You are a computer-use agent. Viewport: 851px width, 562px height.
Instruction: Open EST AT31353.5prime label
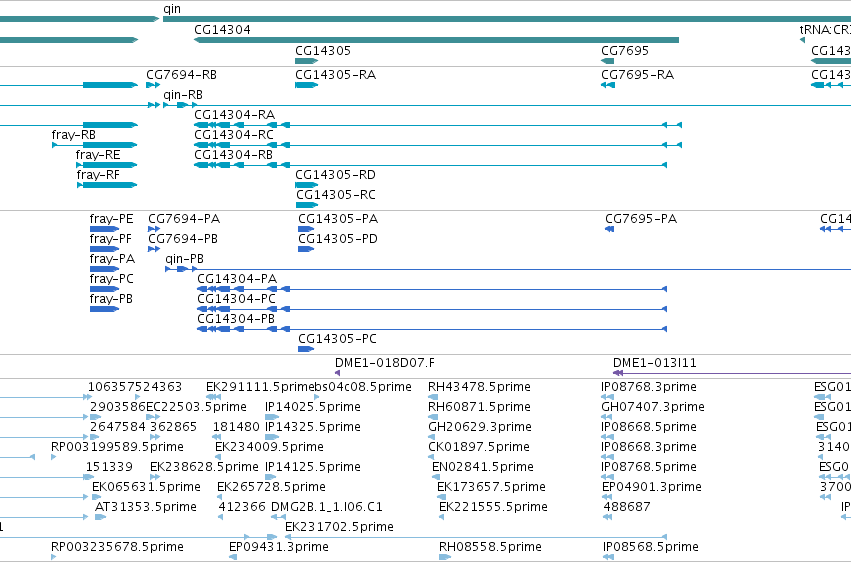pos(145,507)
